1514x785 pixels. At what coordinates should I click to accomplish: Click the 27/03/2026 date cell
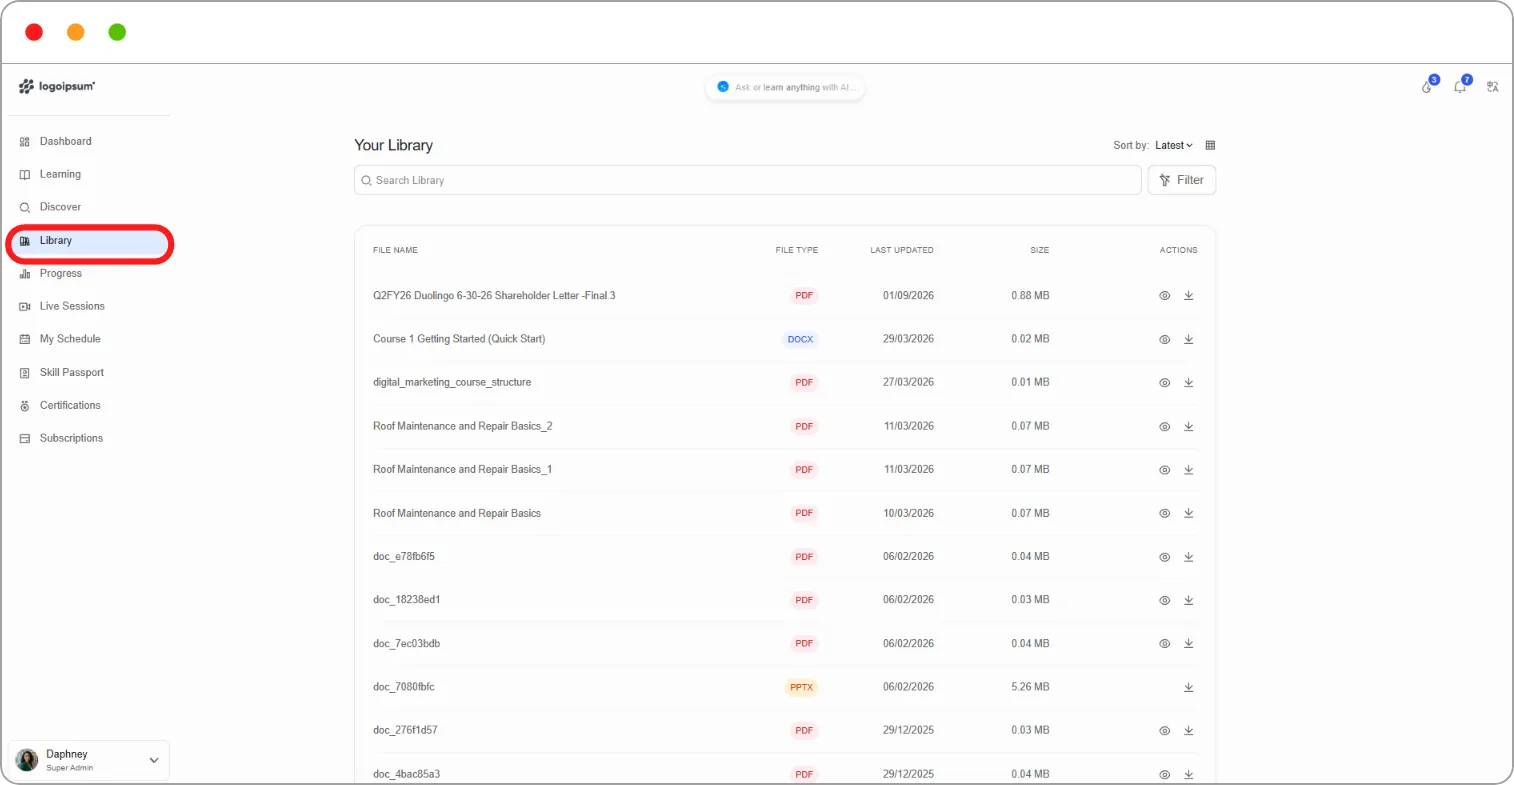tap(908, 383)
